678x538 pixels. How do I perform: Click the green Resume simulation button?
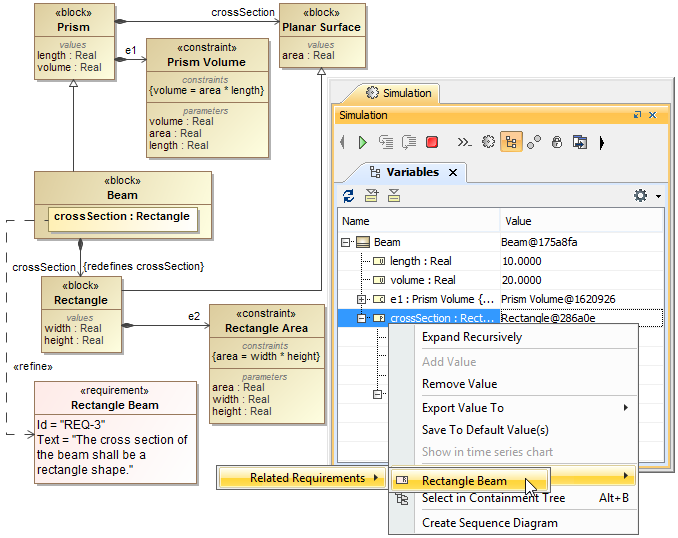tap(363, 143)
